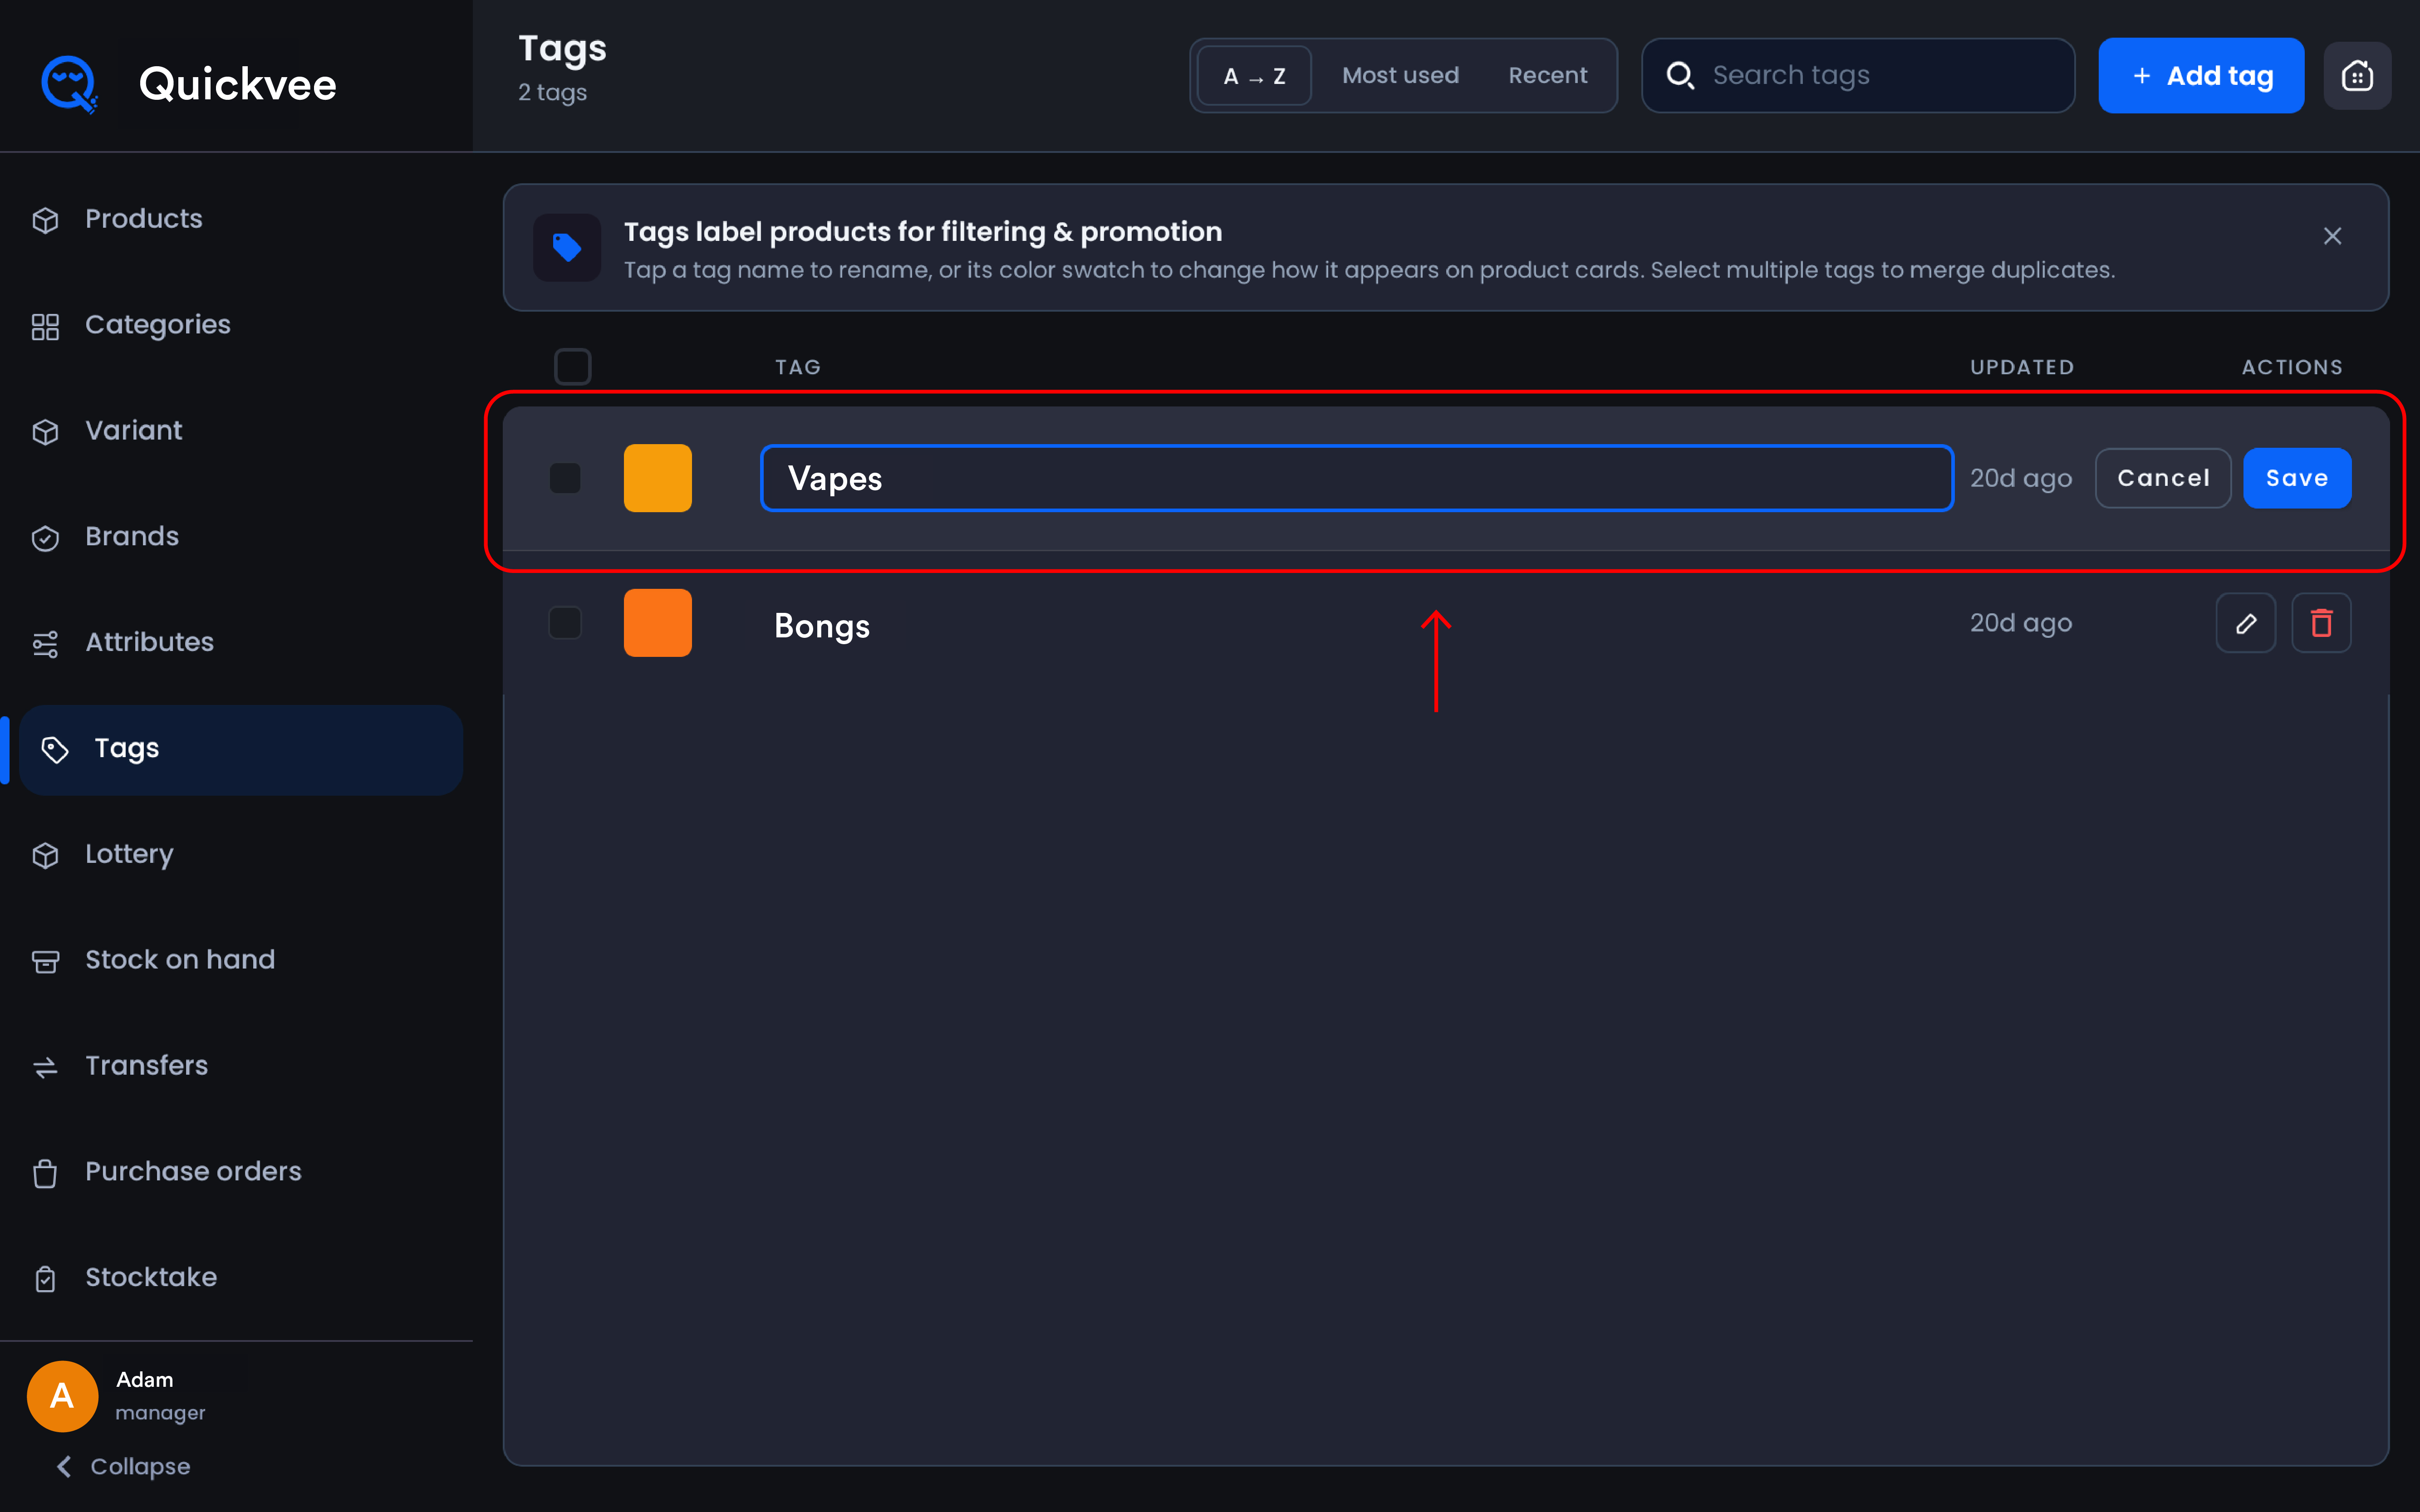Click the Quickvee logo icon
The image size is (2420, 1512).
69,84
